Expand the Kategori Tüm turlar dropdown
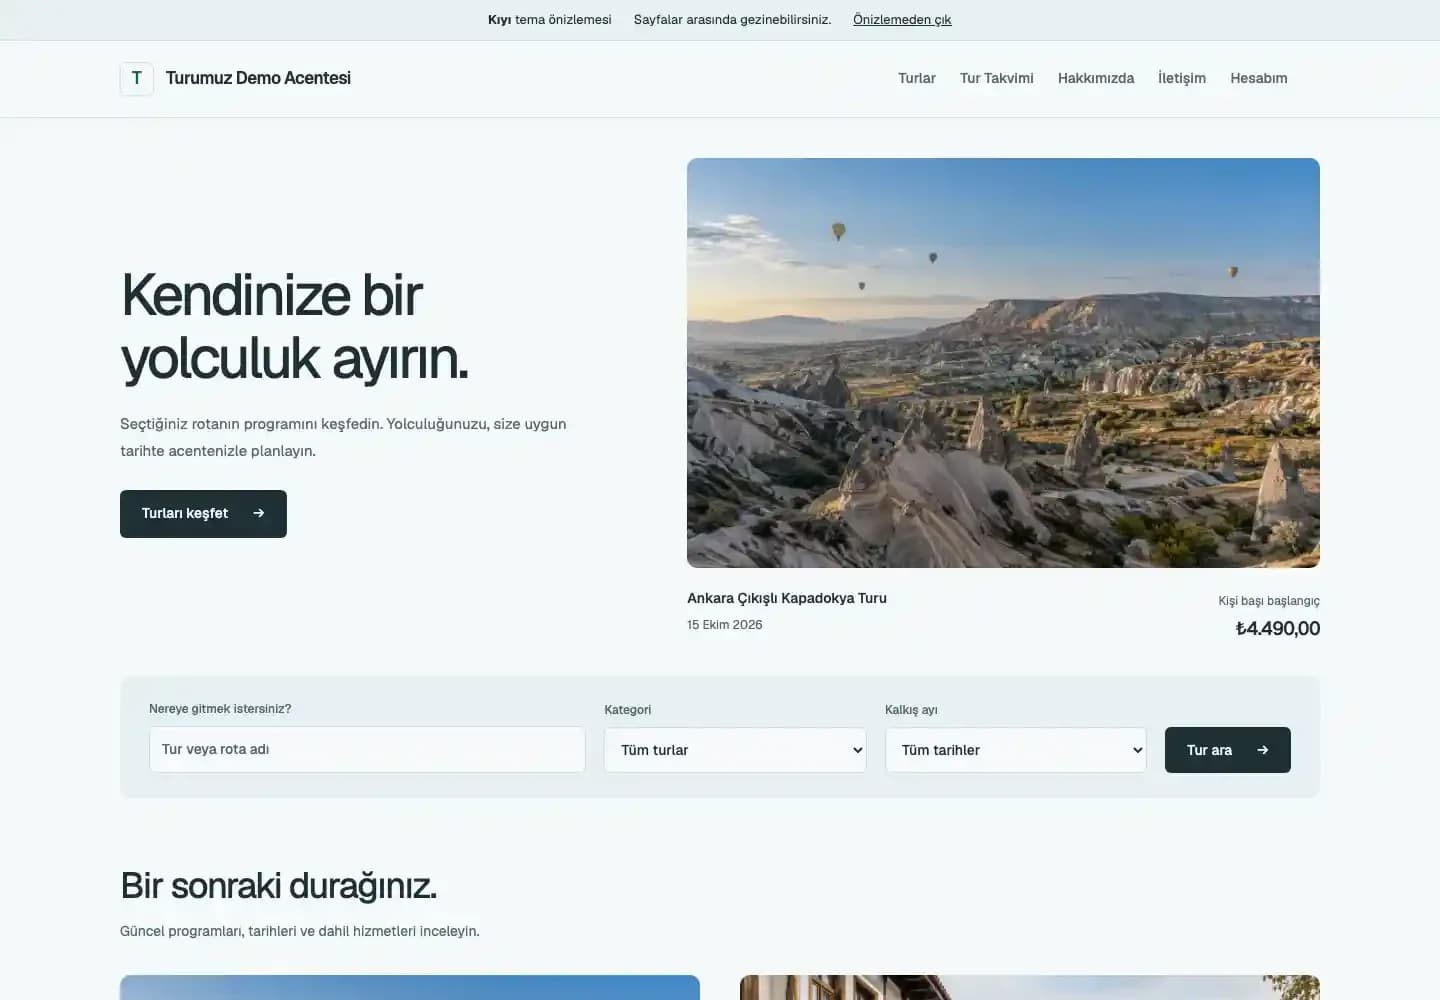Screen dimensions: 1440x1000 735,750
